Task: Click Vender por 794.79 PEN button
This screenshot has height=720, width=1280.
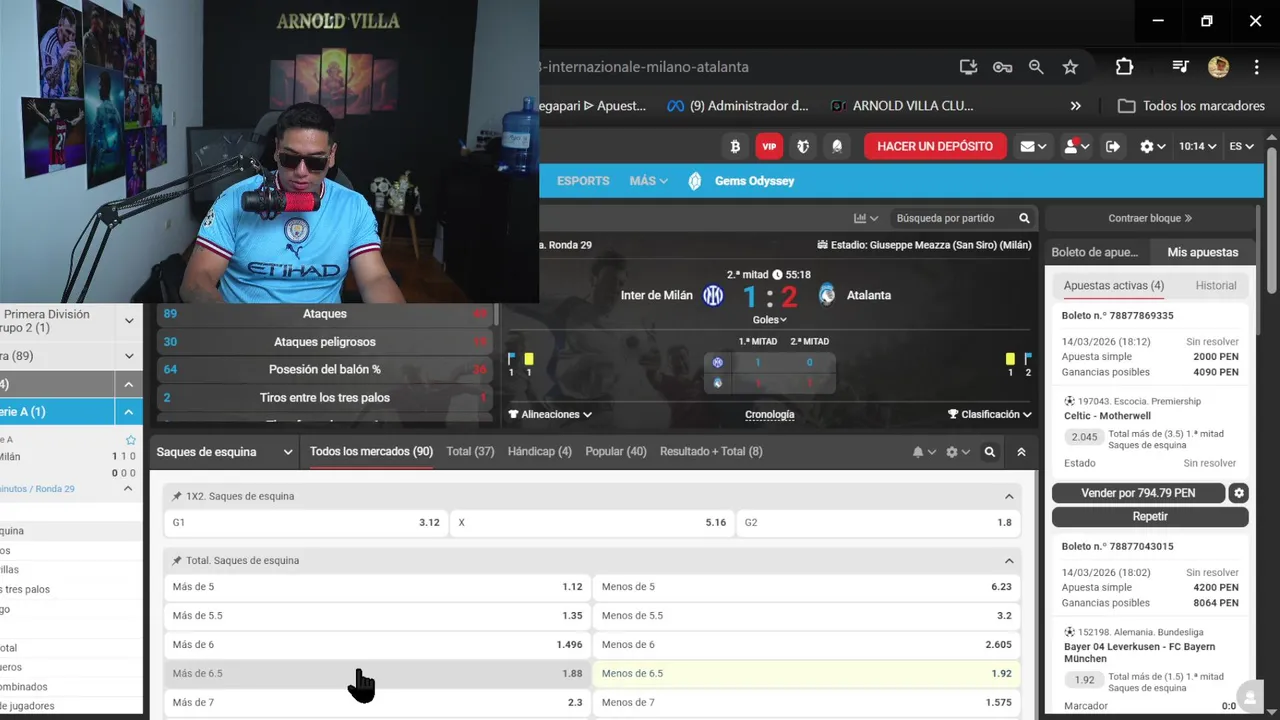Action: point(1138,493)
